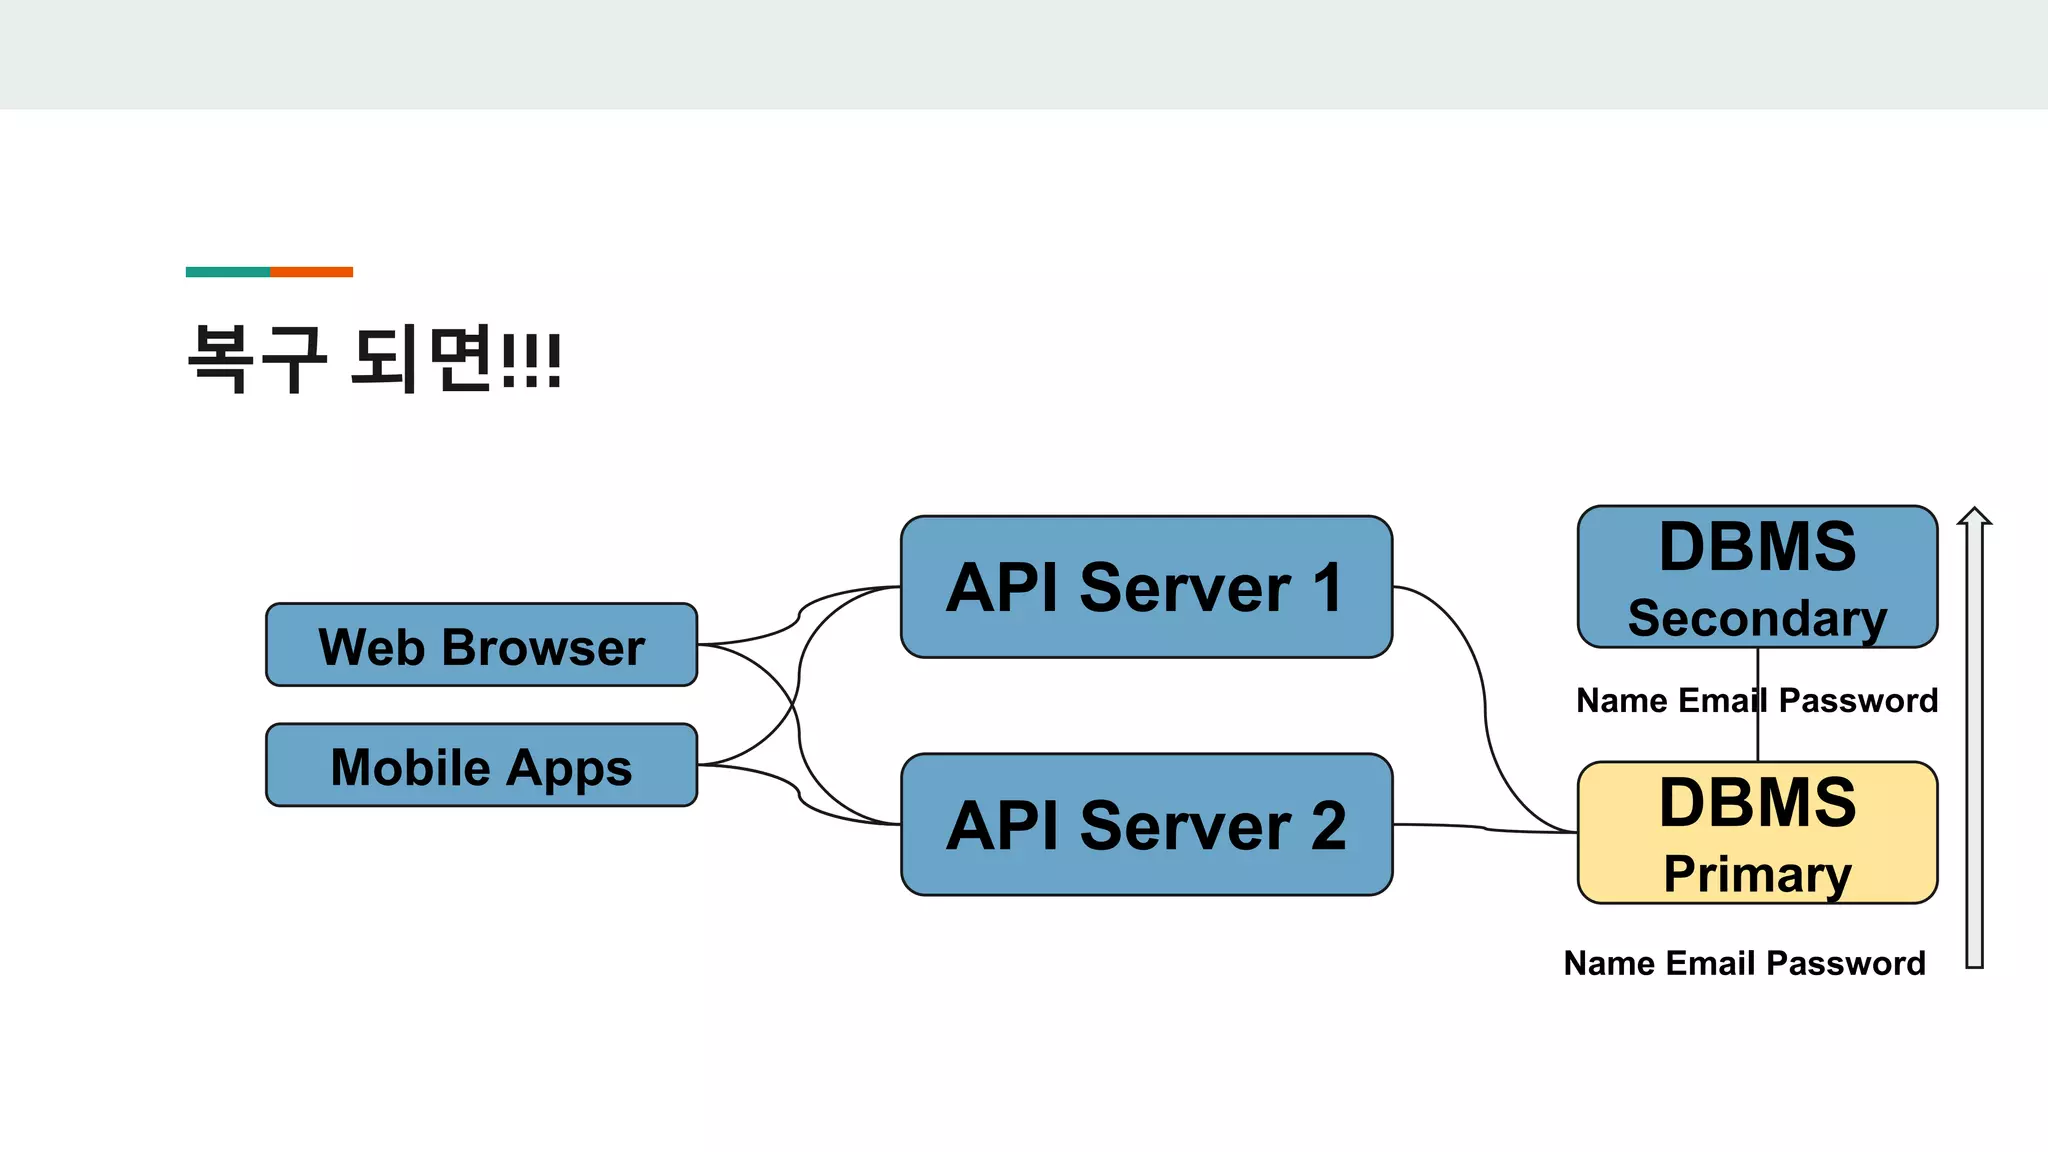Click the word Secondary in the DBMS box
The height and width of the screenshot is (1152, 2048).
(x=1757, y=618)
